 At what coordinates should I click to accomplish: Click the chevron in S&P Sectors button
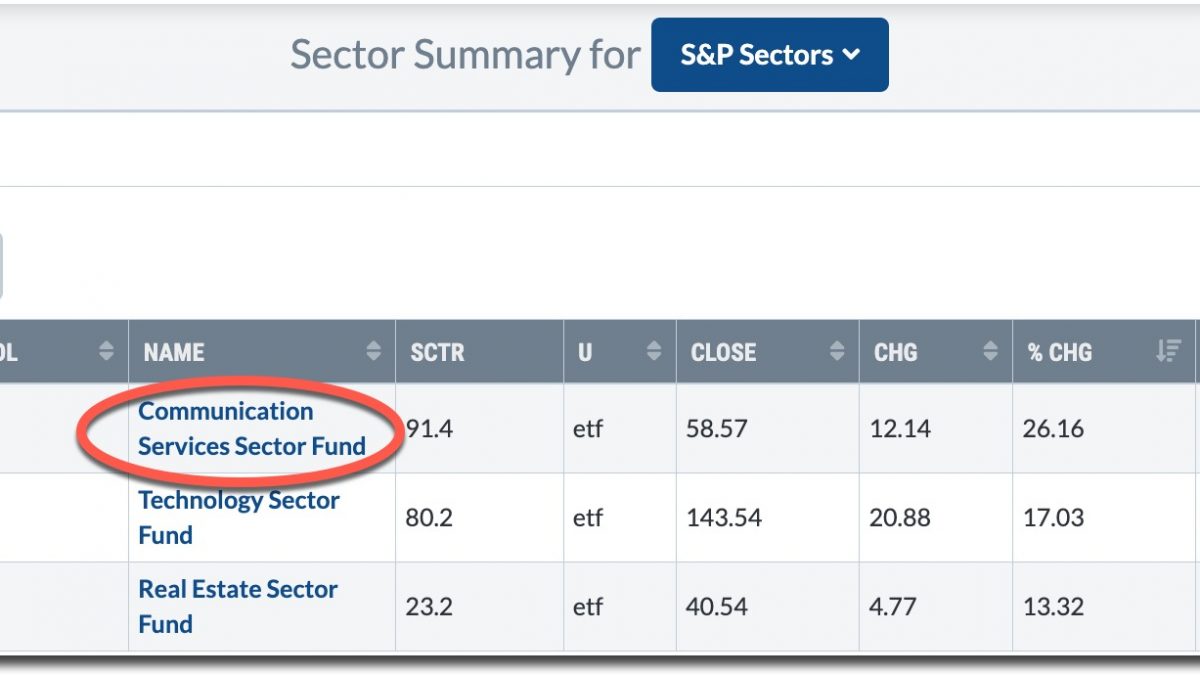[851, 55]
